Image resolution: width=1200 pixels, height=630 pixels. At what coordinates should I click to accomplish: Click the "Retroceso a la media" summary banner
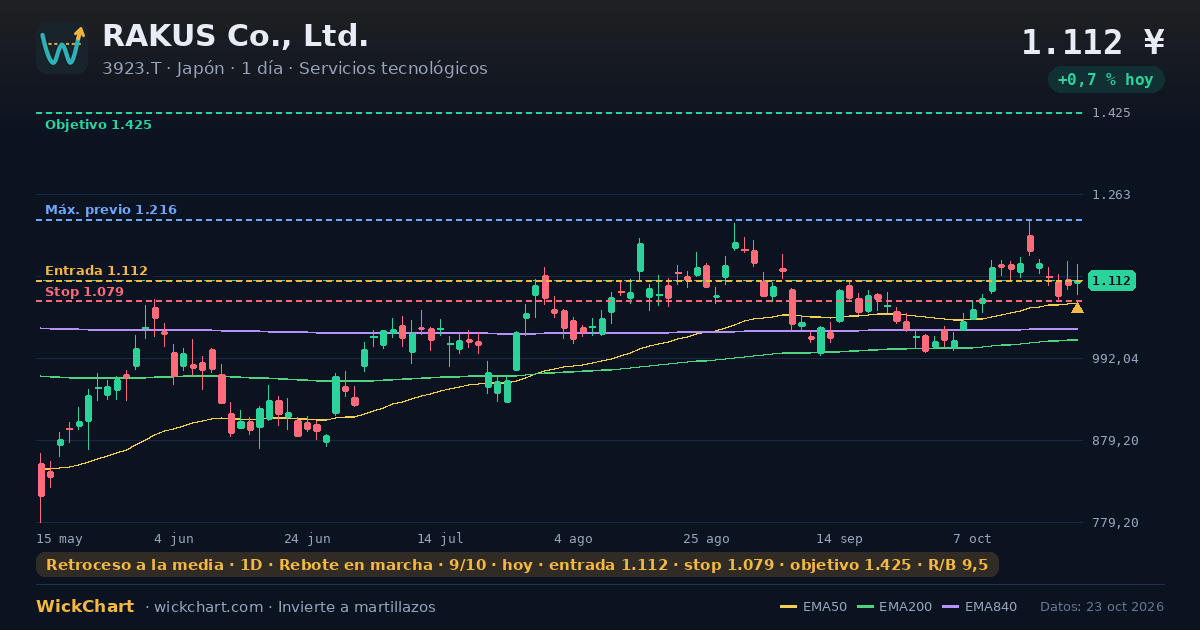(x=517, y=565)
